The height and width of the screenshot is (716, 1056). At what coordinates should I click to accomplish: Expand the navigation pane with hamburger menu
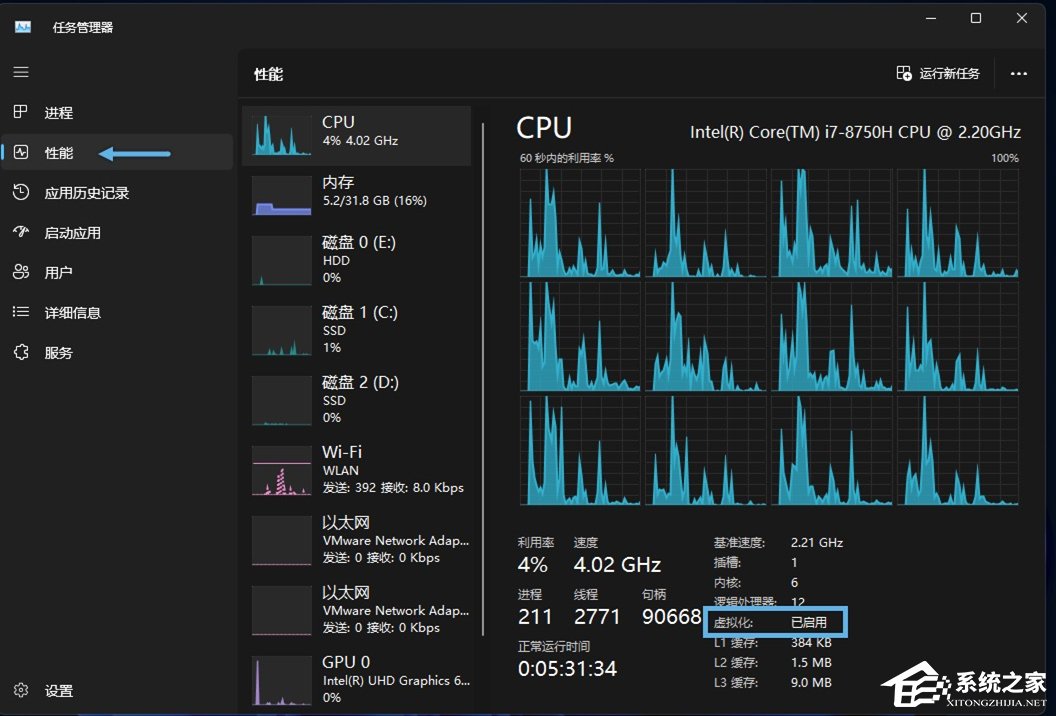pos(20,72)
